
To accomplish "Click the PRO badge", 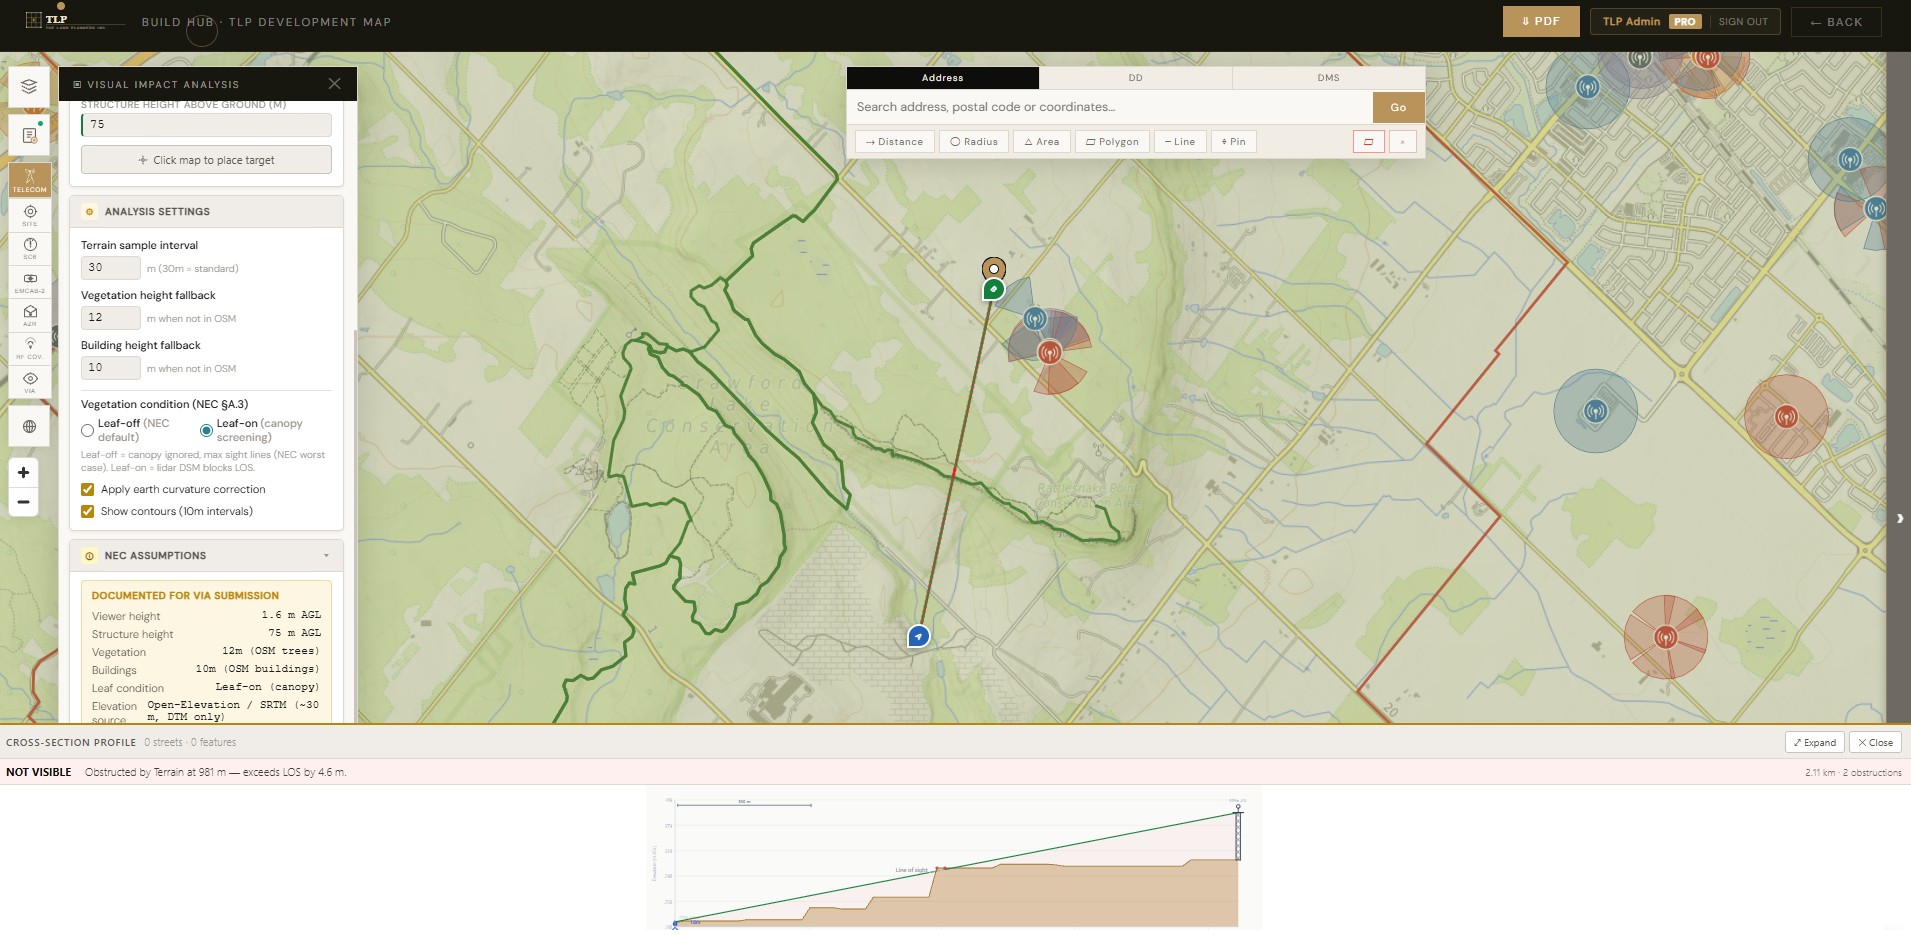I will (x=1685, y=22).
